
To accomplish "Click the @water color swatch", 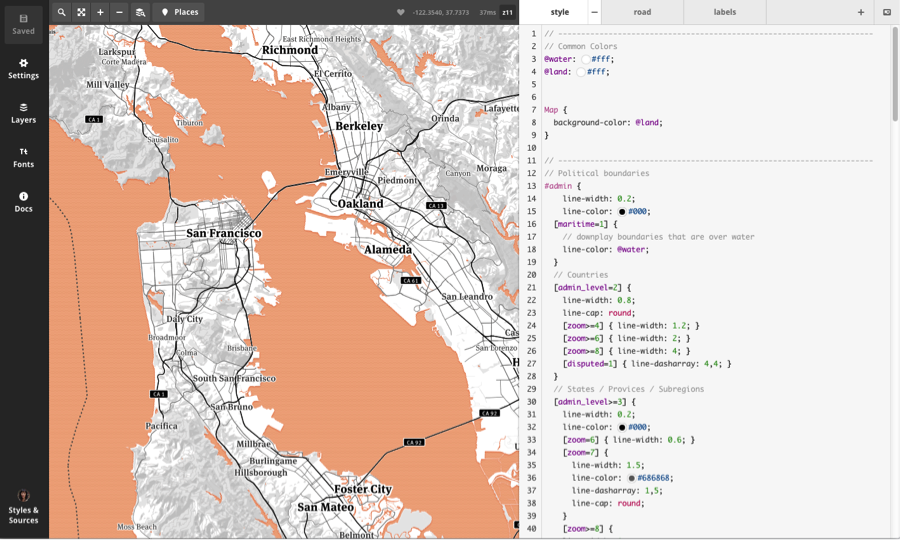I will click(585, 59).
